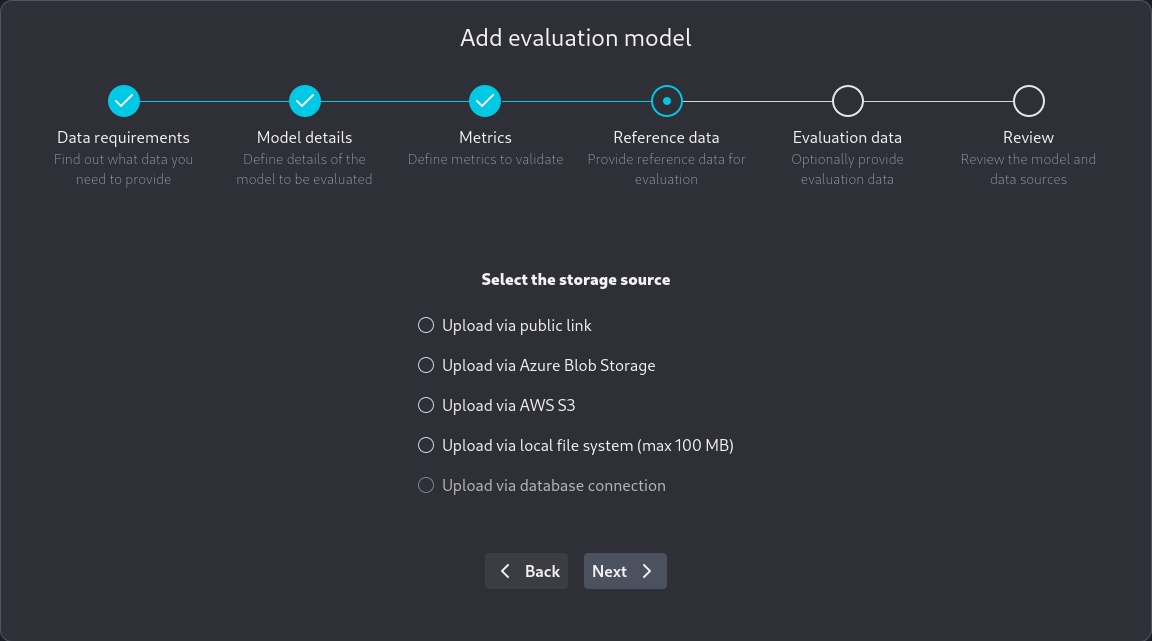The height and width of the screenshot is (641, 1152).
Task: Click the "Reference data" step label
Action: coord(666,138)
